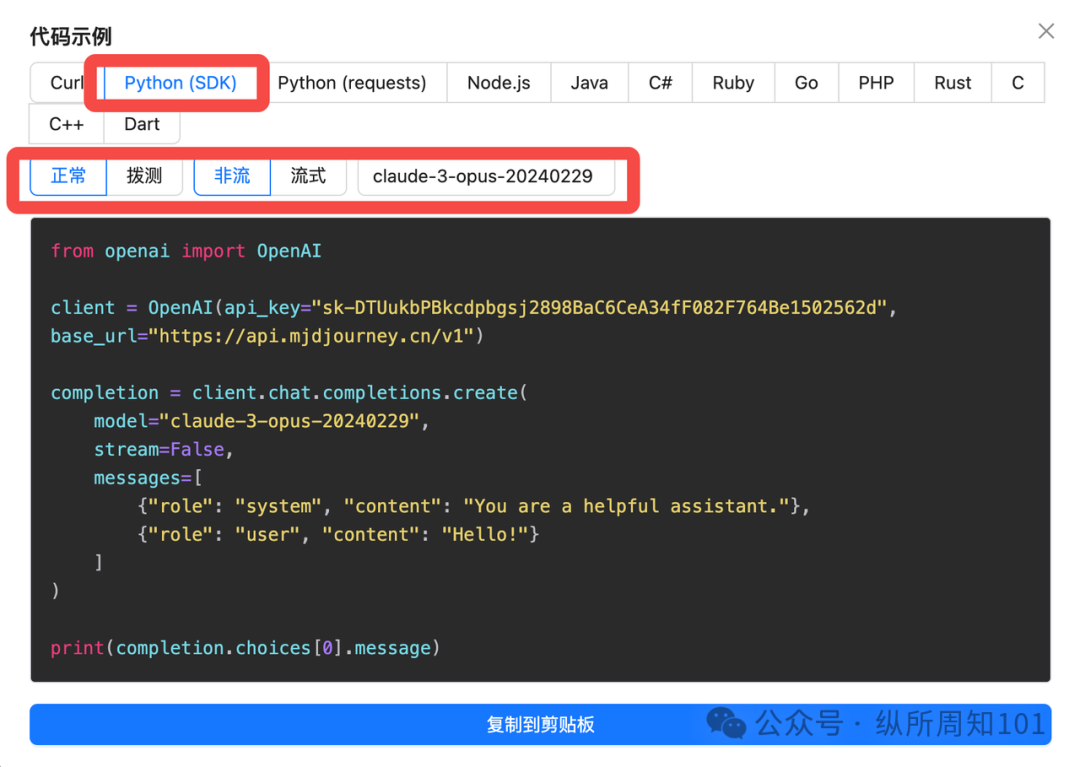Viewport: 1080px width, 767px height.
Task: Open the Python (requests) tab
Action: coord(352,83)
